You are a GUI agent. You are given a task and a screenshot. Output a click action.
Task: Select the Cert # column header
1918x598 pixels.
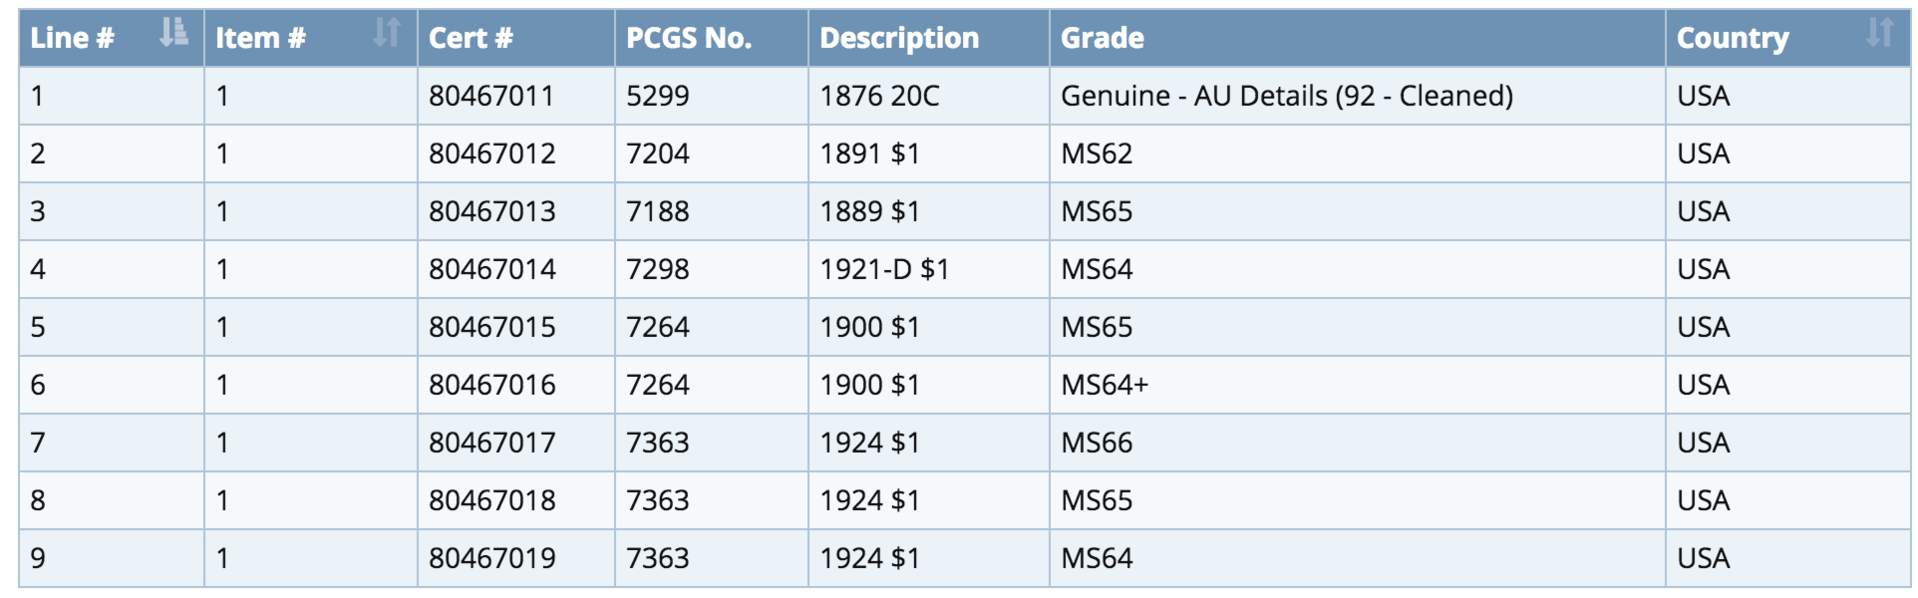(x=516, y=38)
